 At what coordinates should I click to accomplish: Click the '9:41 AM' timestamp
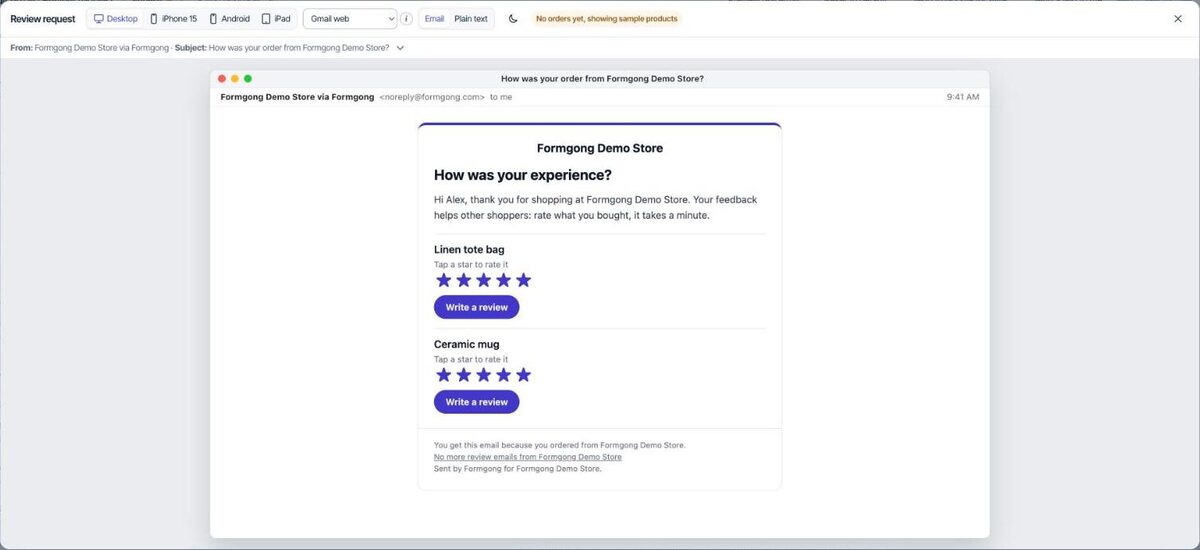tap(963, 97)
